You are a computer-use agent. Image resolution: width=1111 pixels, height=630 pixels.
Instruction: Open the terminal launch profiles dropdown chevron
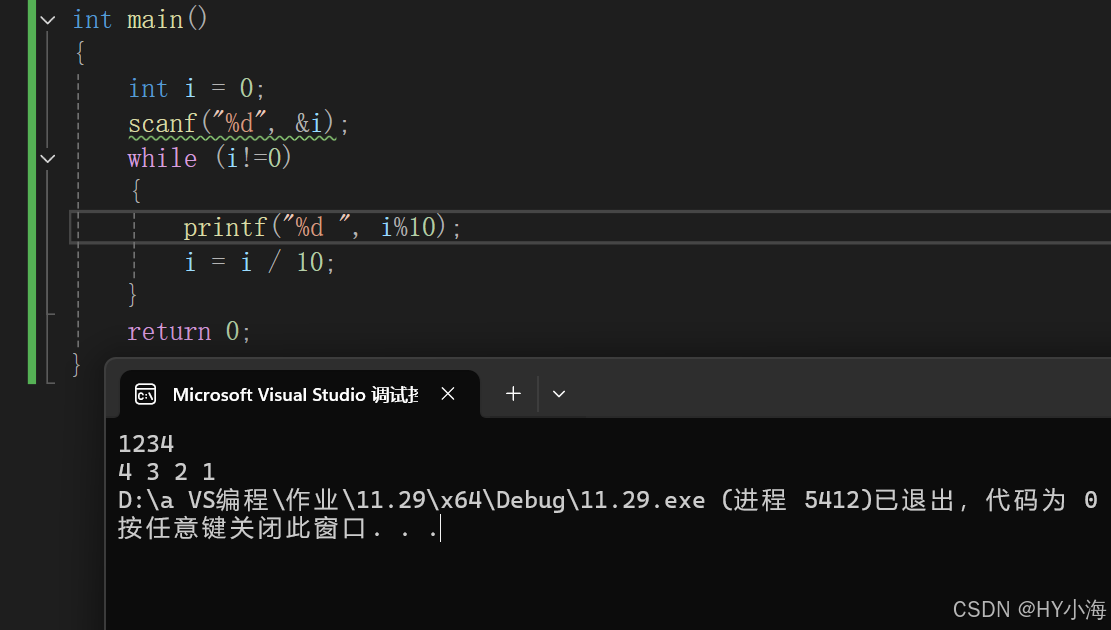(558, 393)
